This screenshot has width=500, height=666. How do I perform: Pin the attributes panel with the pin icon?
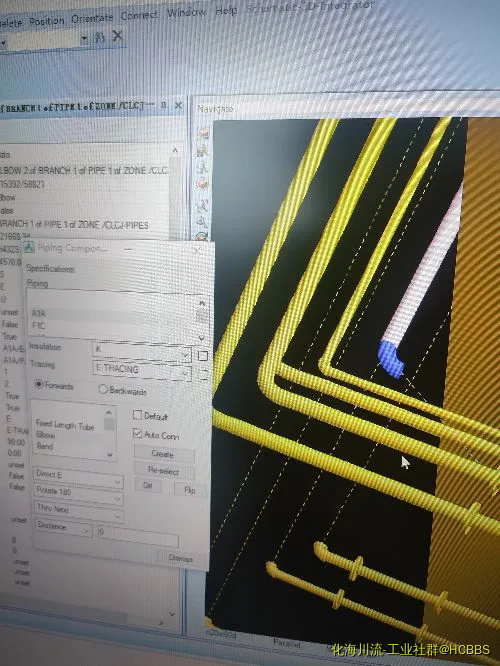point(164,104)
